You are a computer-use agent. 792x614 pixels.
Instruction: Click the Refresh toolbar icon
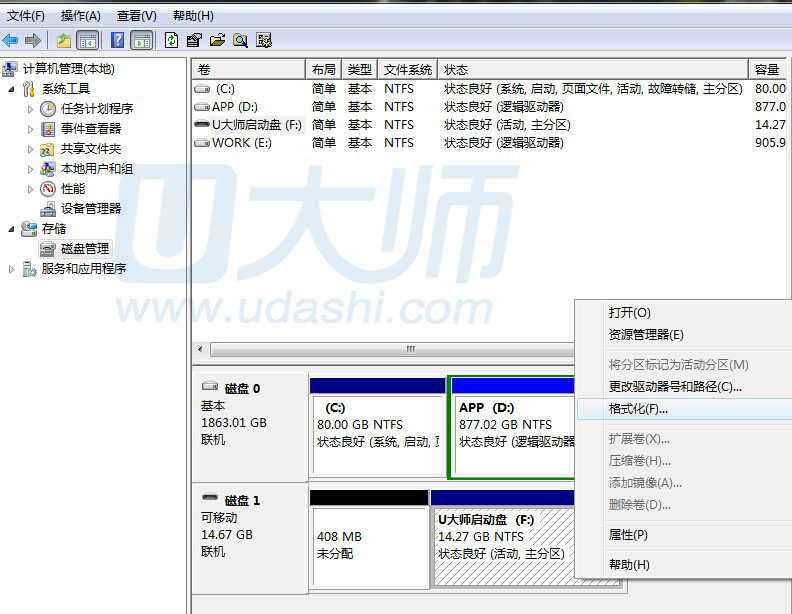tap(172, 40)
